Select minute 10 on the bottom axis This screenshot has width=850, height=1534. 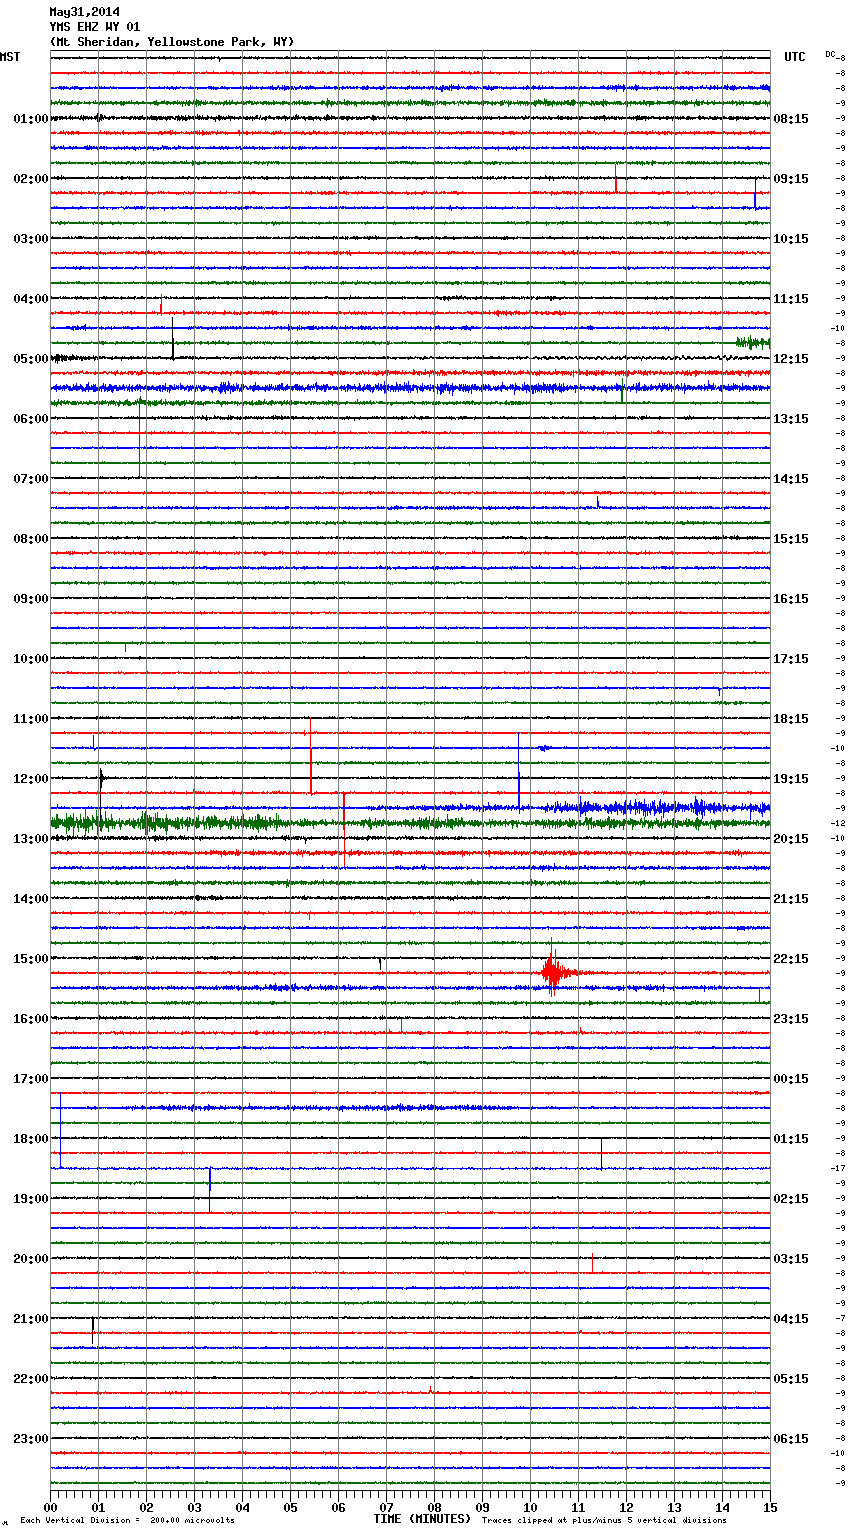[x=530, y=1507]
